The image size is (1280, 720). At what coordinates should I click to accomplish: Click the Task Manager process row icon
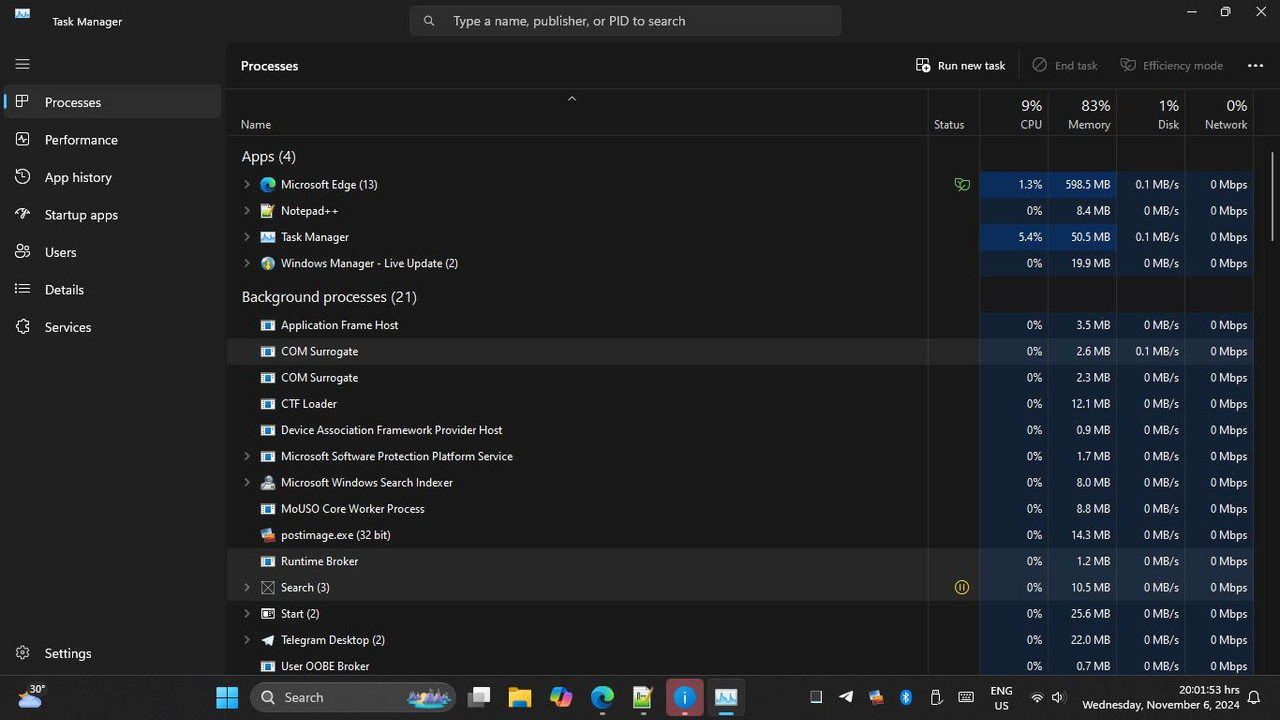click(x=267, y=237)
